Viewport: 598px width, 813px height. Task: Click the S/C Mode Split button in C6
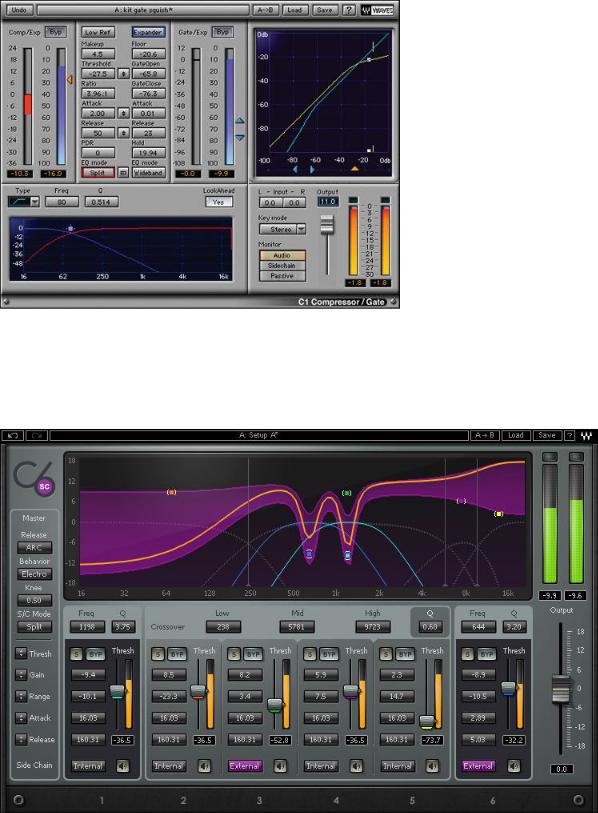[34, 627]
